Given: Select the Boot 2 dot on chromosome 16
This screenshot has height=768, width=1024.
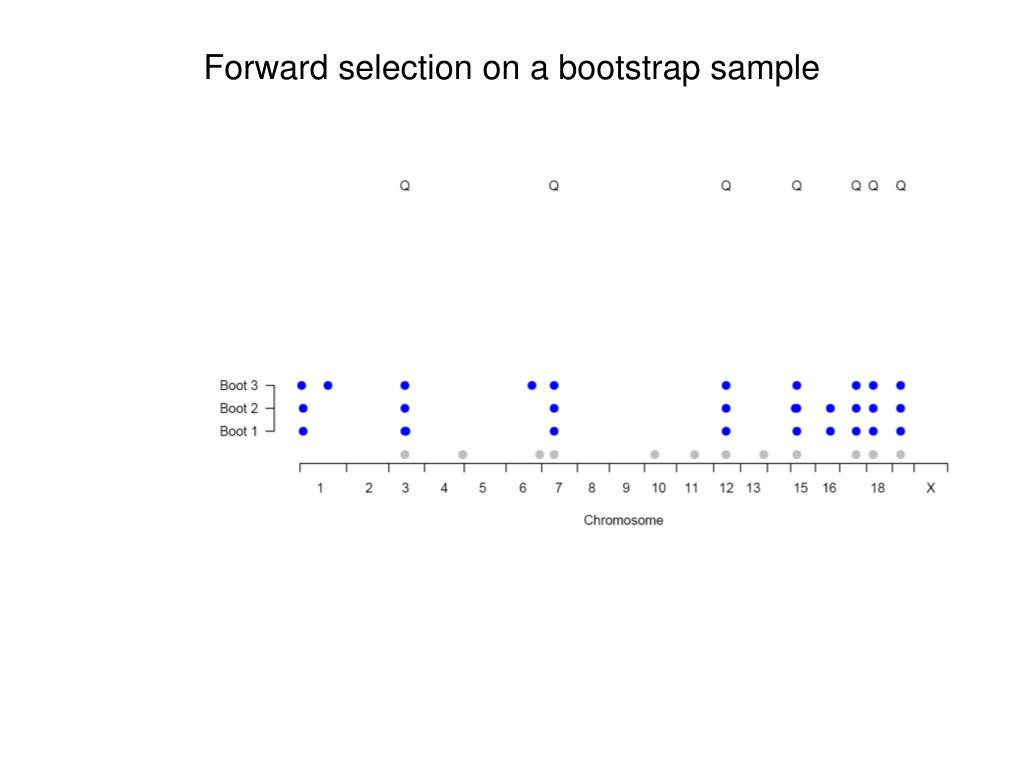Looking at the screenshot, I should click(830, 408).
